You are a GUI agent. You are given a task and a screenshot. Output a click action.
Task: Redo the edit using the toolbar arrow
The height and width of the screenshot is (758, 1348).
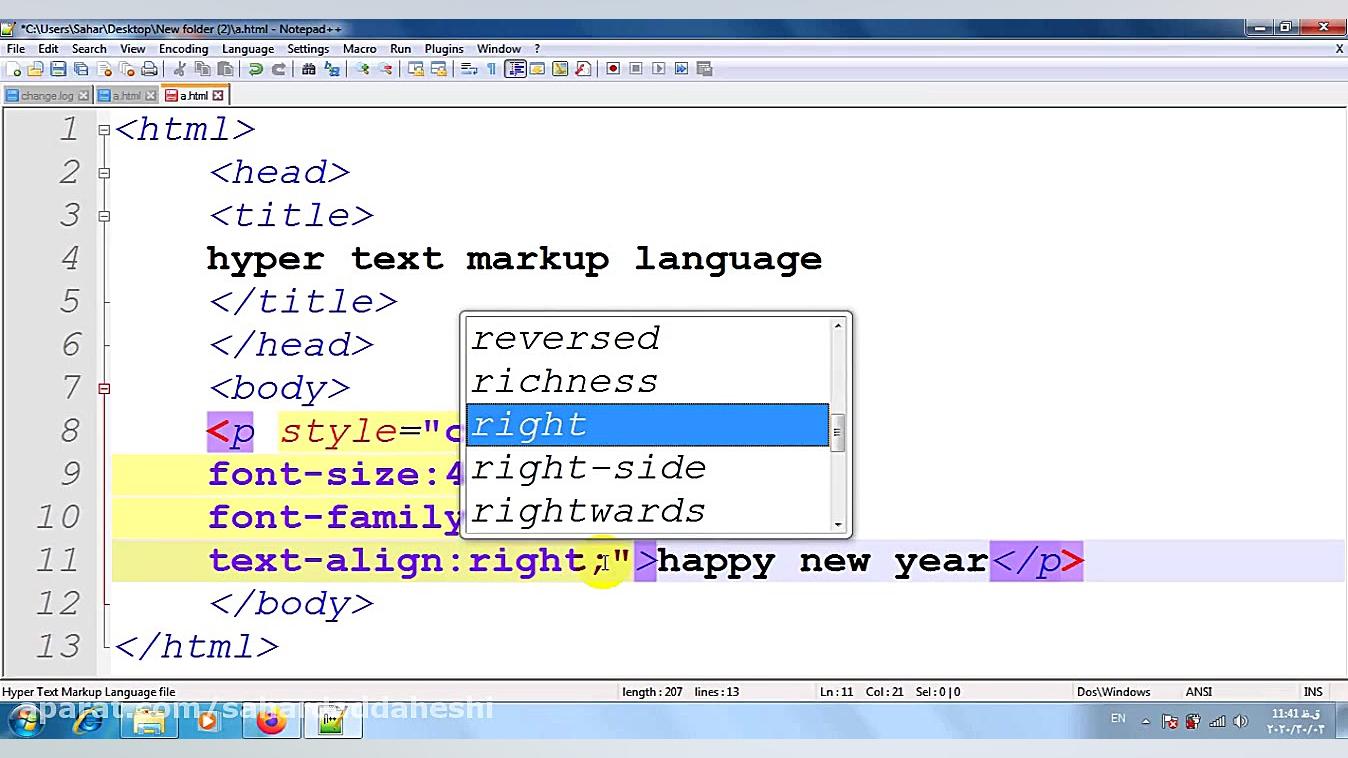[x=279, y=69]
